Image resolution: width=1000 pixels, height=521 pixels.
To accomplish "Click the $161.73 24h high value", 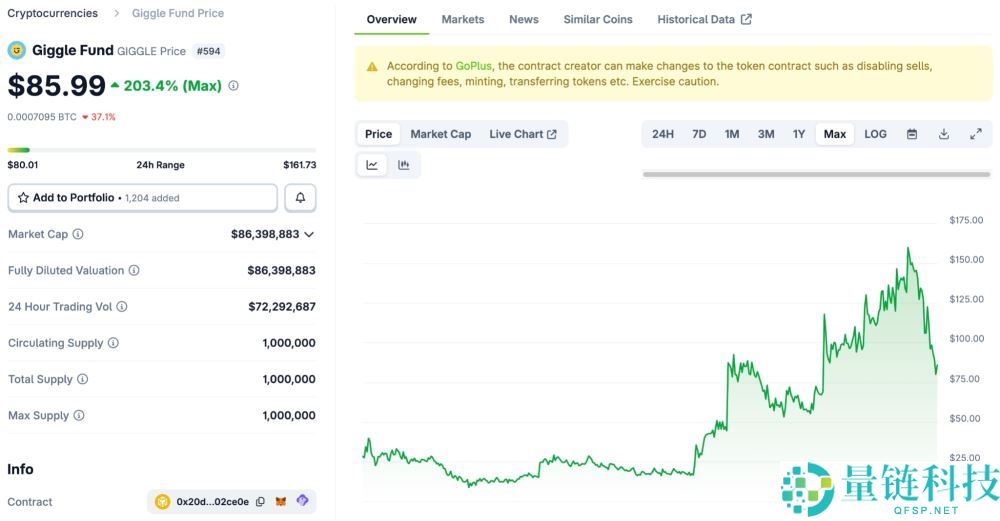I will [x=300, y=165].
